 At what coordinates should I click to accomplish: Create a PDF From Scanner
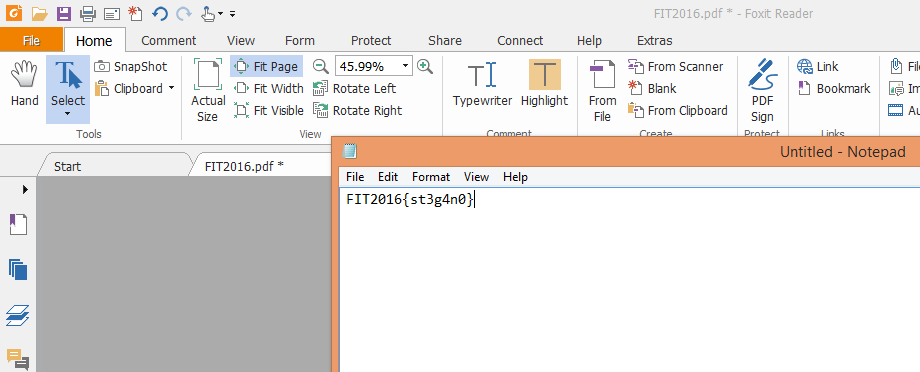pyautogui.click(x=675, y=66)
